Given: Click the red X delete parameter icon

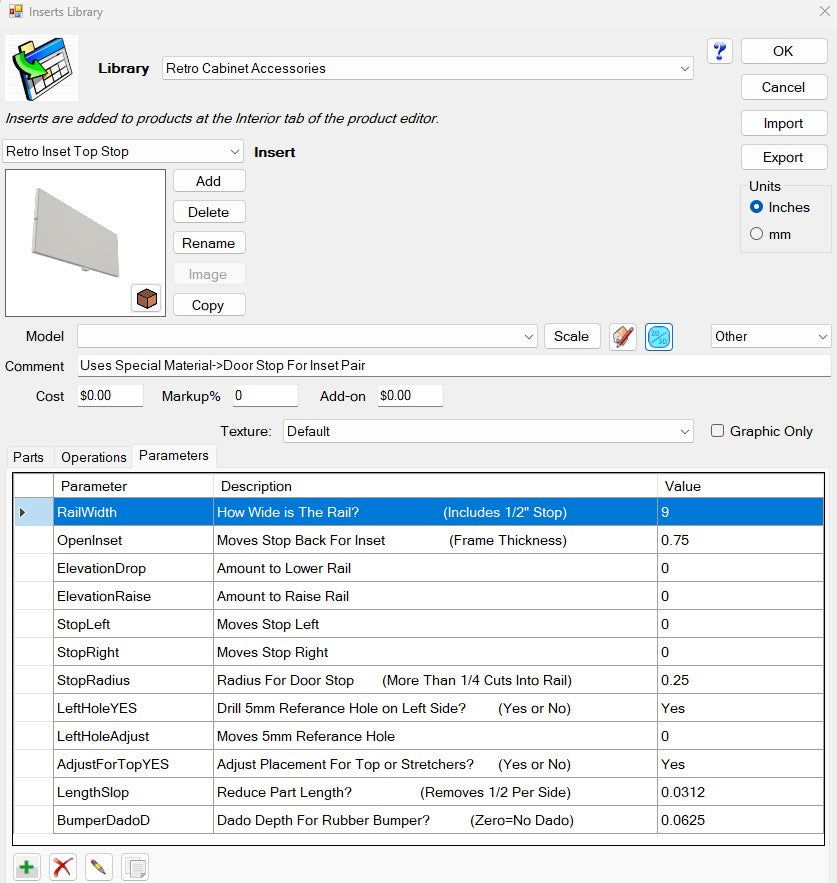Looking at the screenshot, I should tap(63, 867).
